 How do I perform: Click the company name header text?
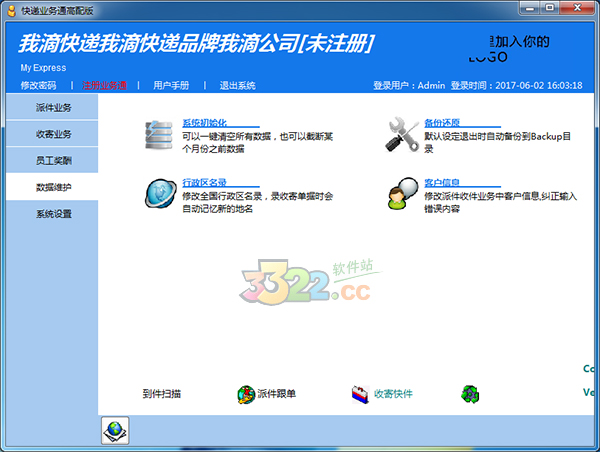pyautogui.click(x=196, y=43)
